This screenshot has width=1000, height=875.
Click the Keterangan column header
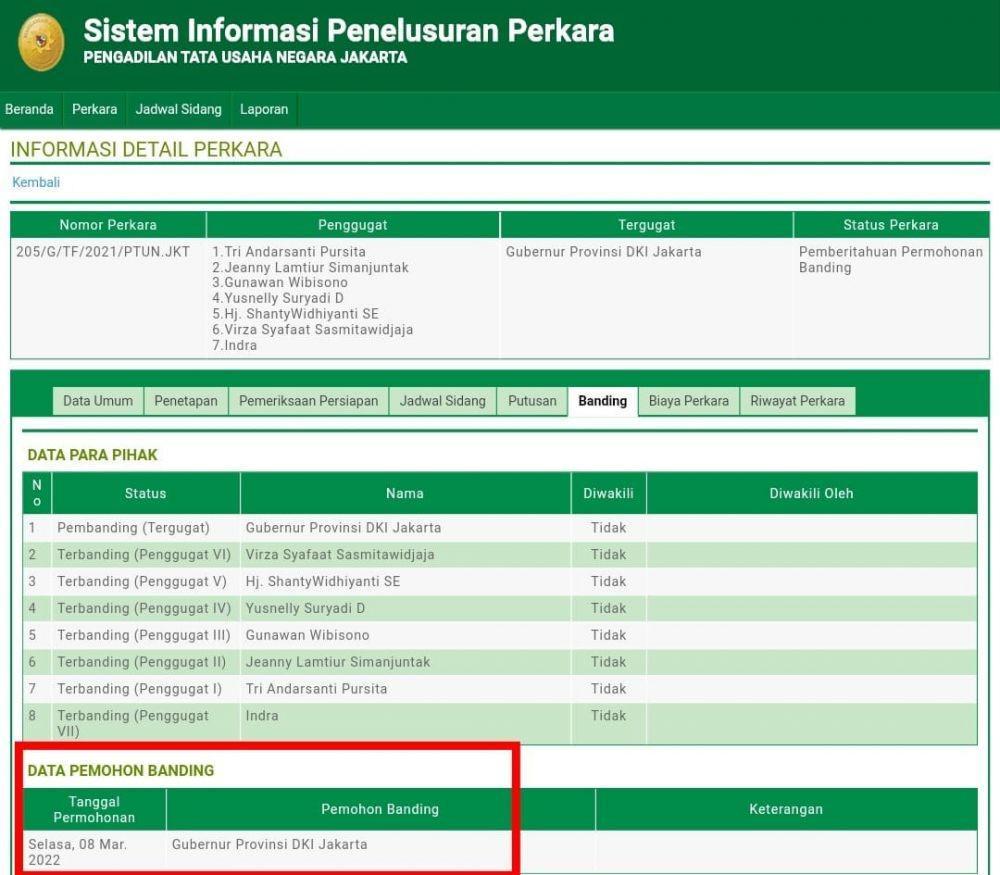click(x=786, y=809)
